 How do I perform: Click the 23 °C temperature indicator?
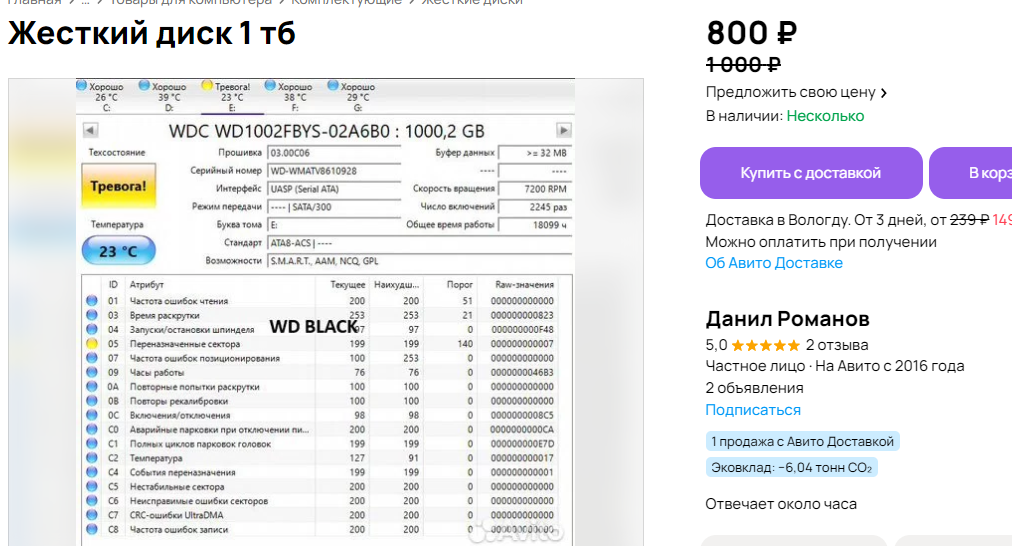click(x=118, y=250)
